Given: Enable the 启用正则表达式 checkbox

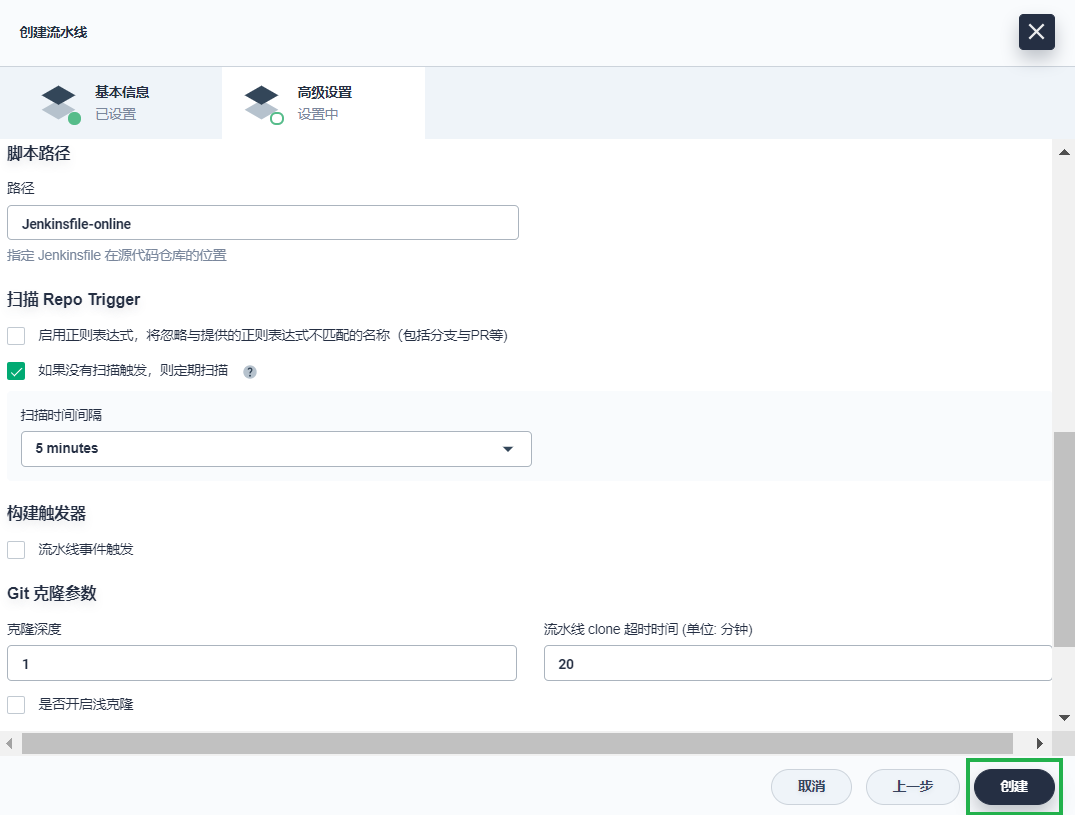Looking at the screenshot, I should pos(16,335).
